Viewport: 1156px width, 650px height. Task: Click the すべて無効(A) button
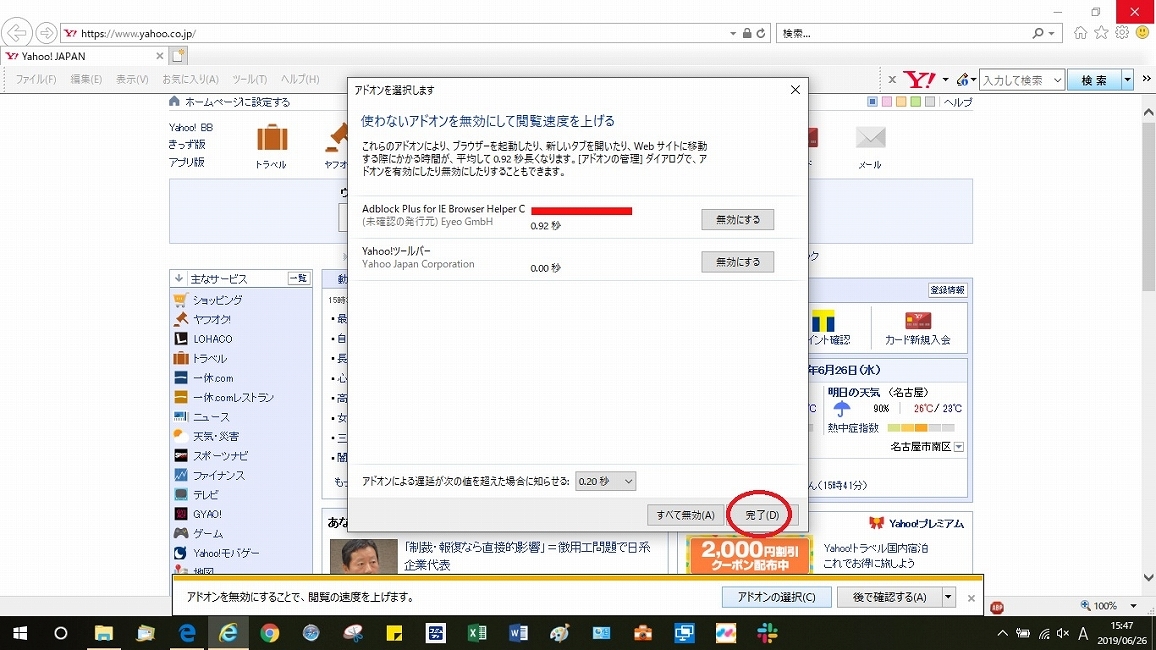(x=685, y=515)
